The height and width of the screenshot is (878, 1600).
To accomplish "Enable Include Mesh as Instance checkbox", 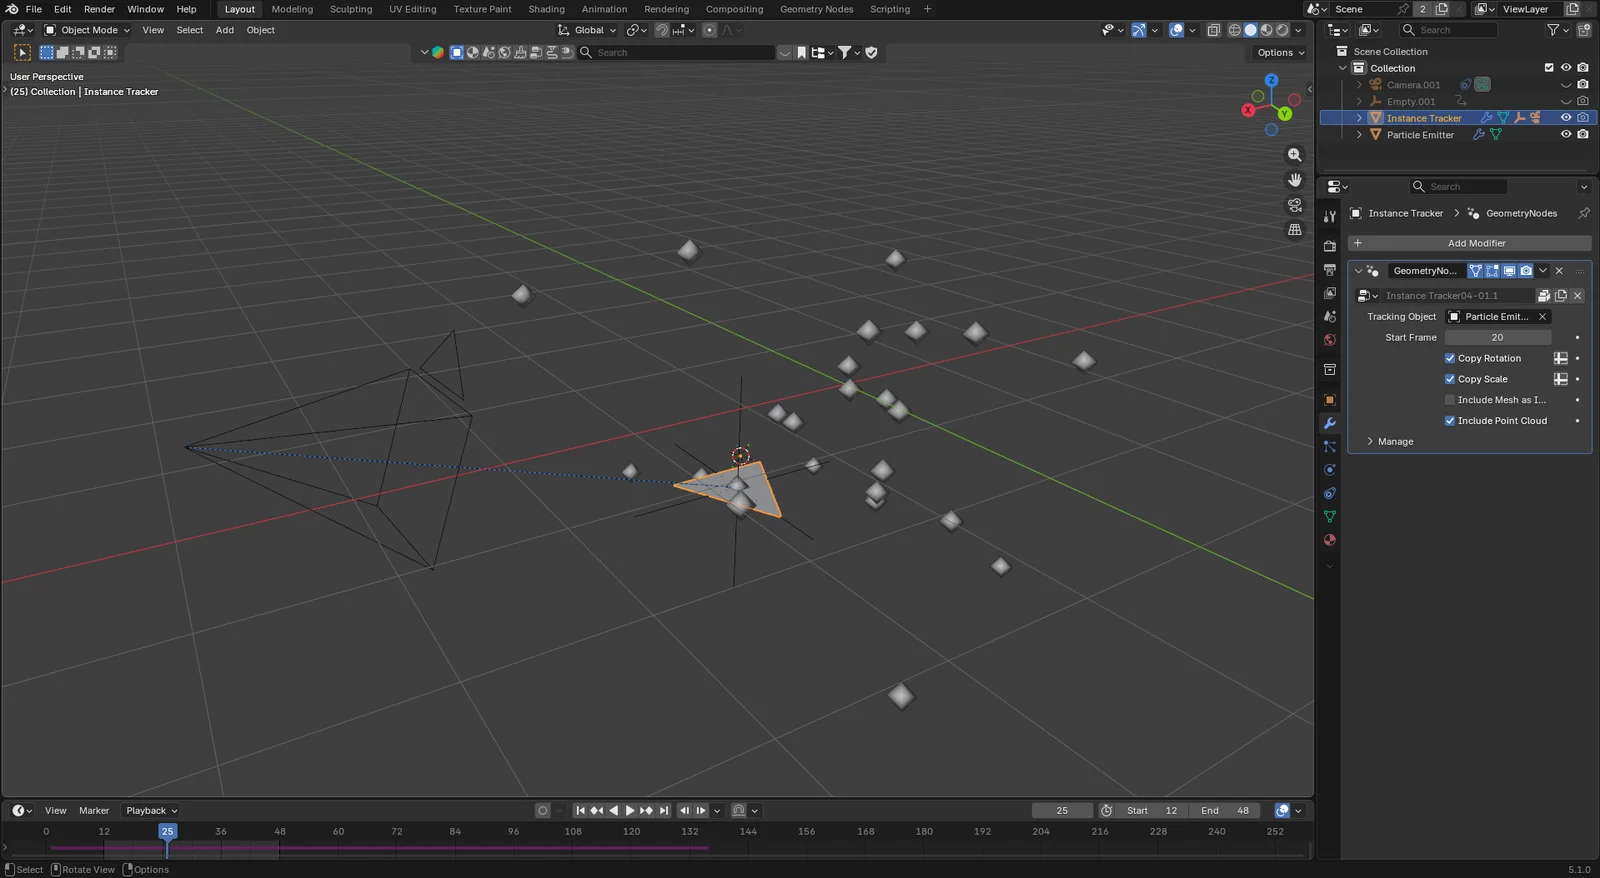I will click(1450, 400).
